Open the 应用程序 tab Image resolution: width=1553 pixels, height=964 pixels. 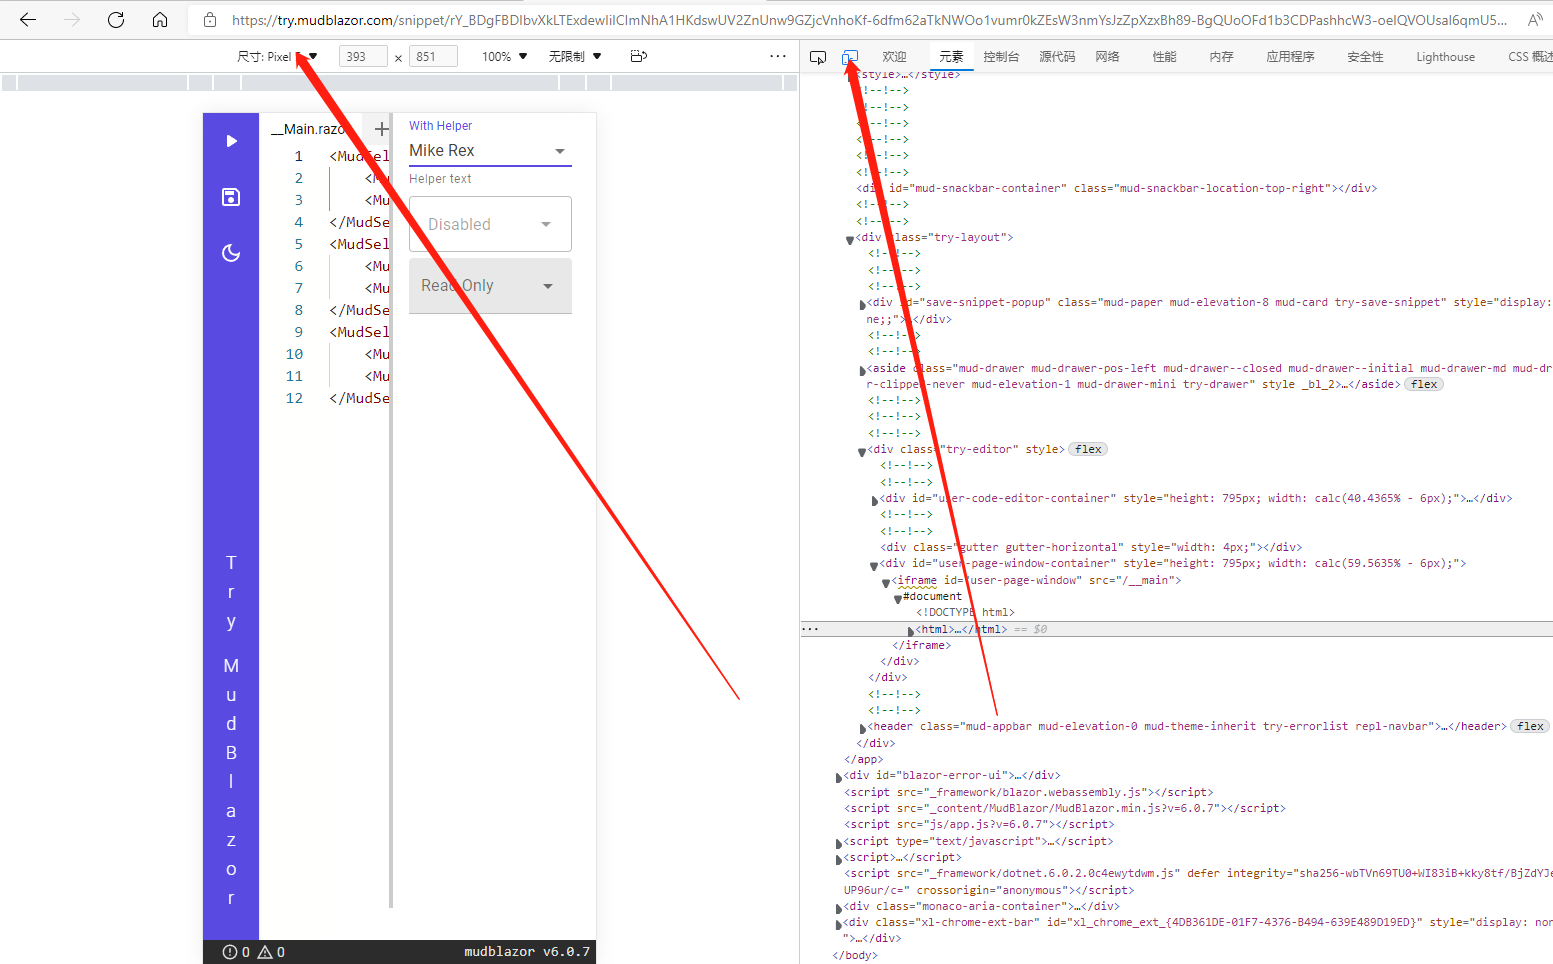(x=1290, y=57)
